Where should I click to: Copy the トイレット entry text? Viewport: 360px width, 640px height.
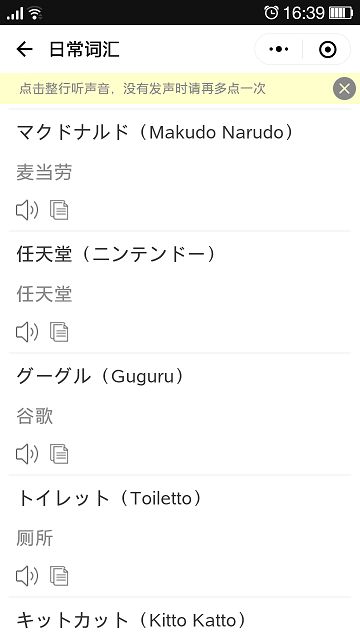click(x=59, y=576)
